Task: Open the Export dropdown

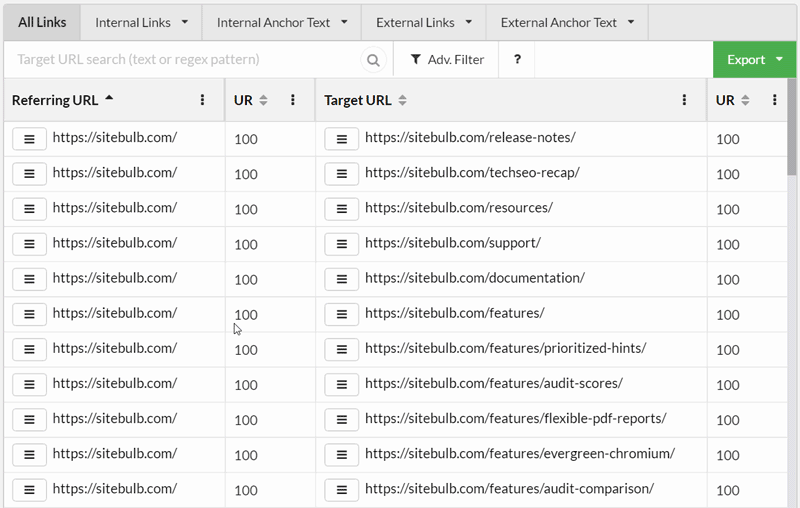Action: click(x=754, y=60)
